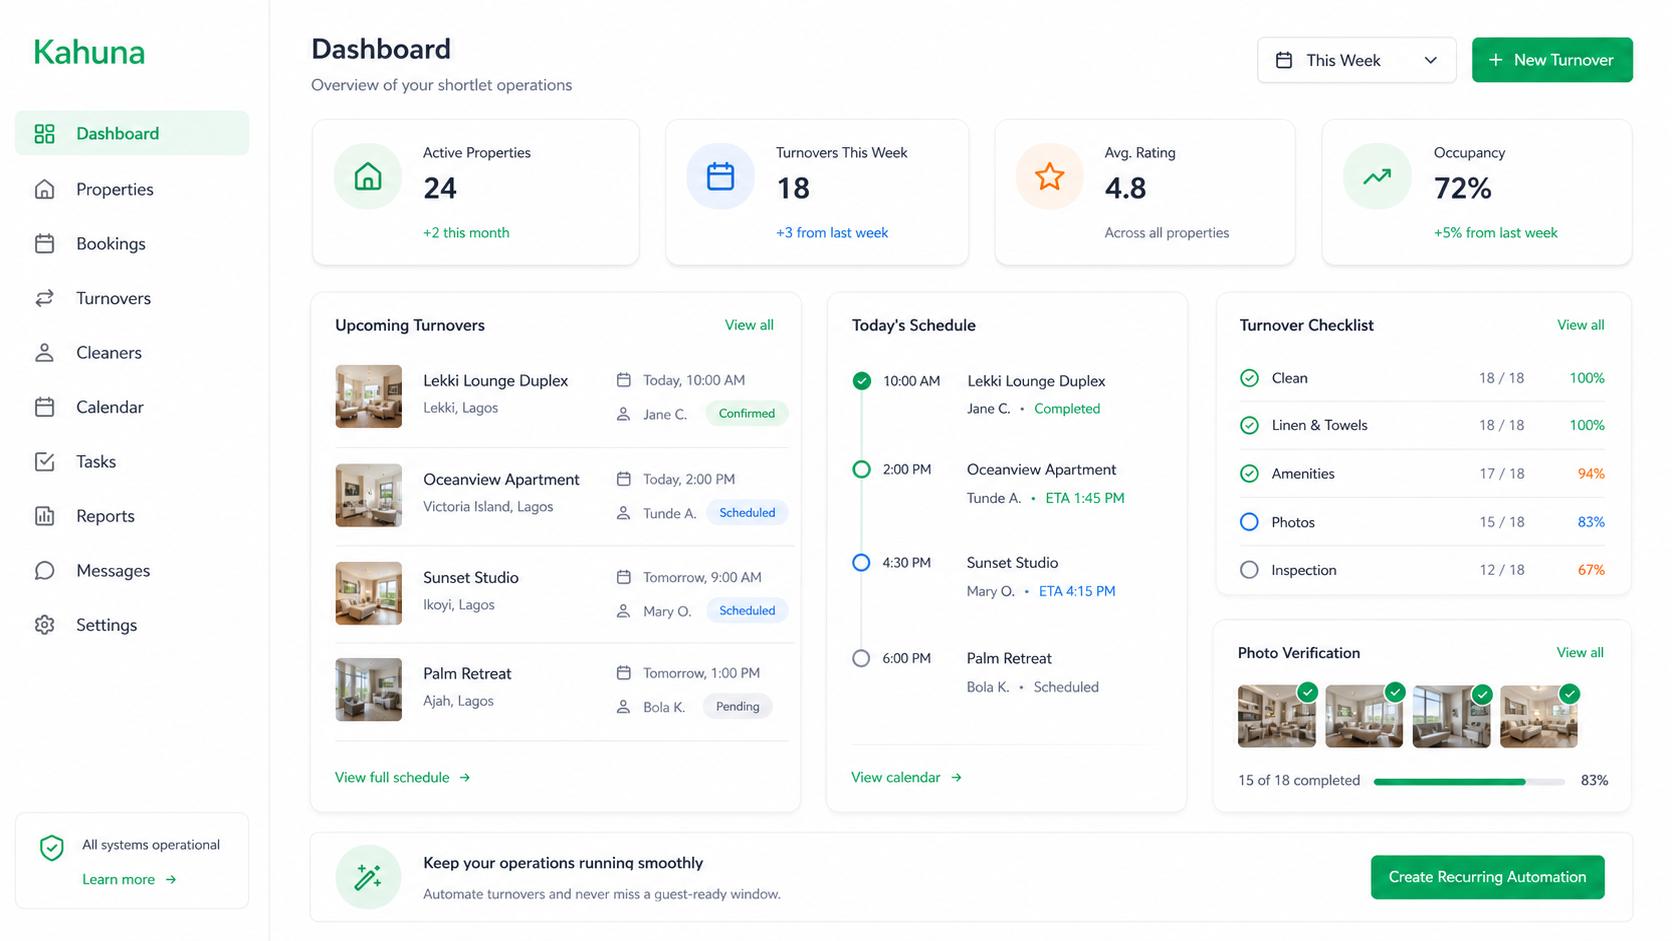Navigate to Turnovers
This screenshot has height=941, width=1672.
tap(132, 298)
